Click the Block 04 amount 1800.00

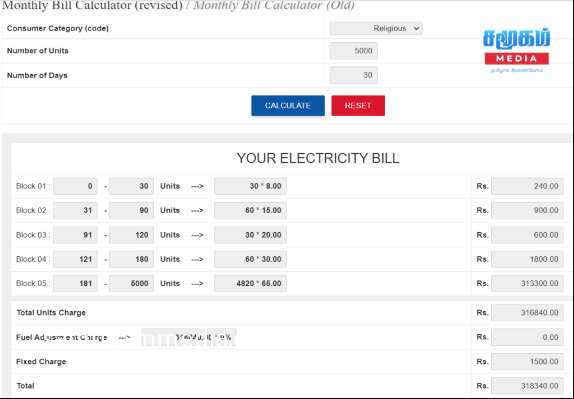click(x=527, y=259)
